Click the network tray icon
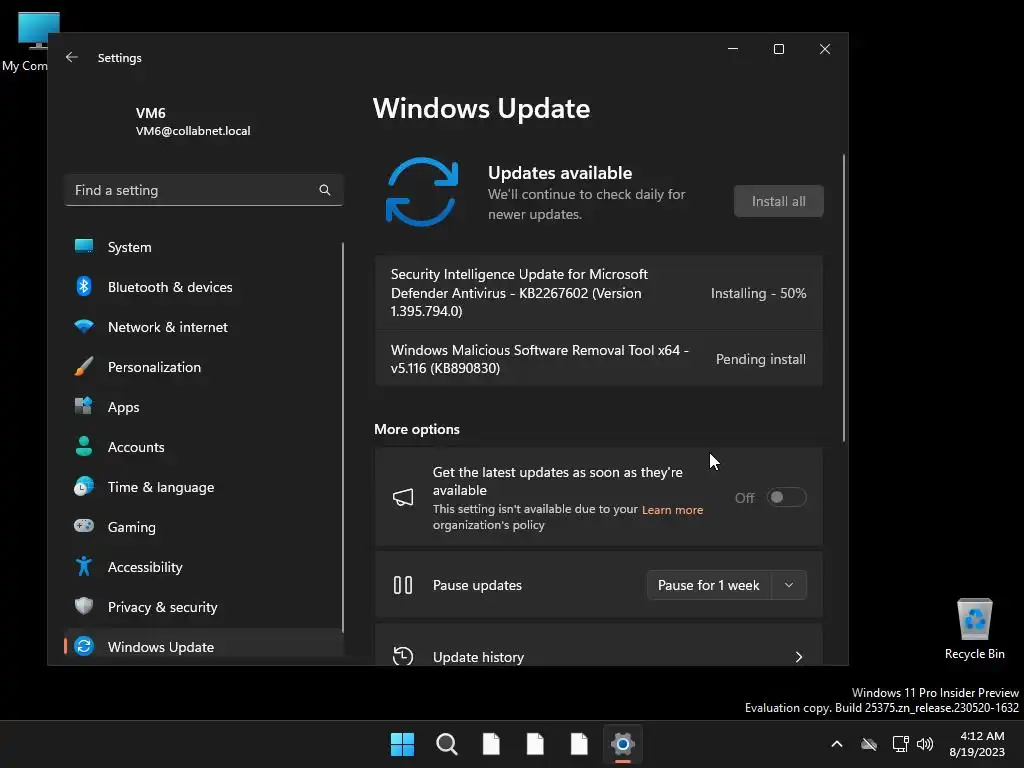1024x768 pixels. [x=901, y=744]
